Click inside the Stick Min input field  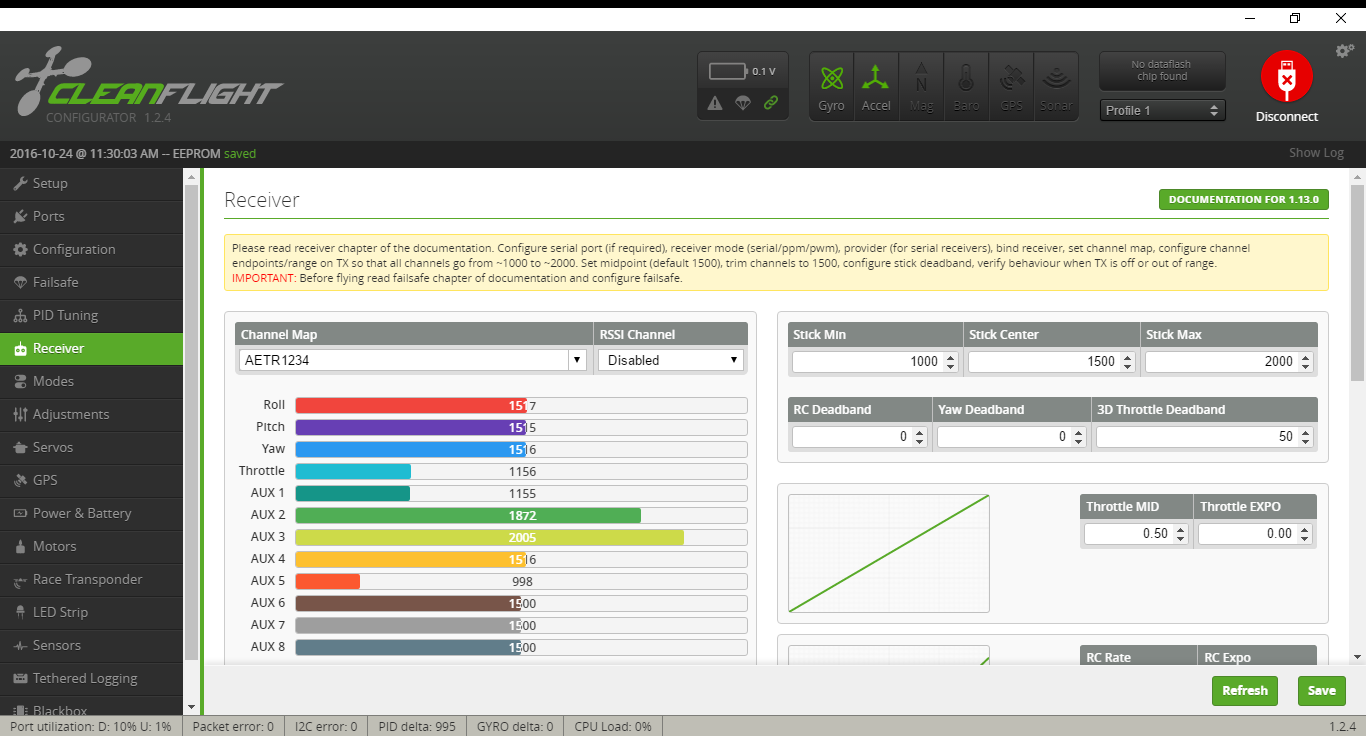pyautogui.click(x=870, y=361)
